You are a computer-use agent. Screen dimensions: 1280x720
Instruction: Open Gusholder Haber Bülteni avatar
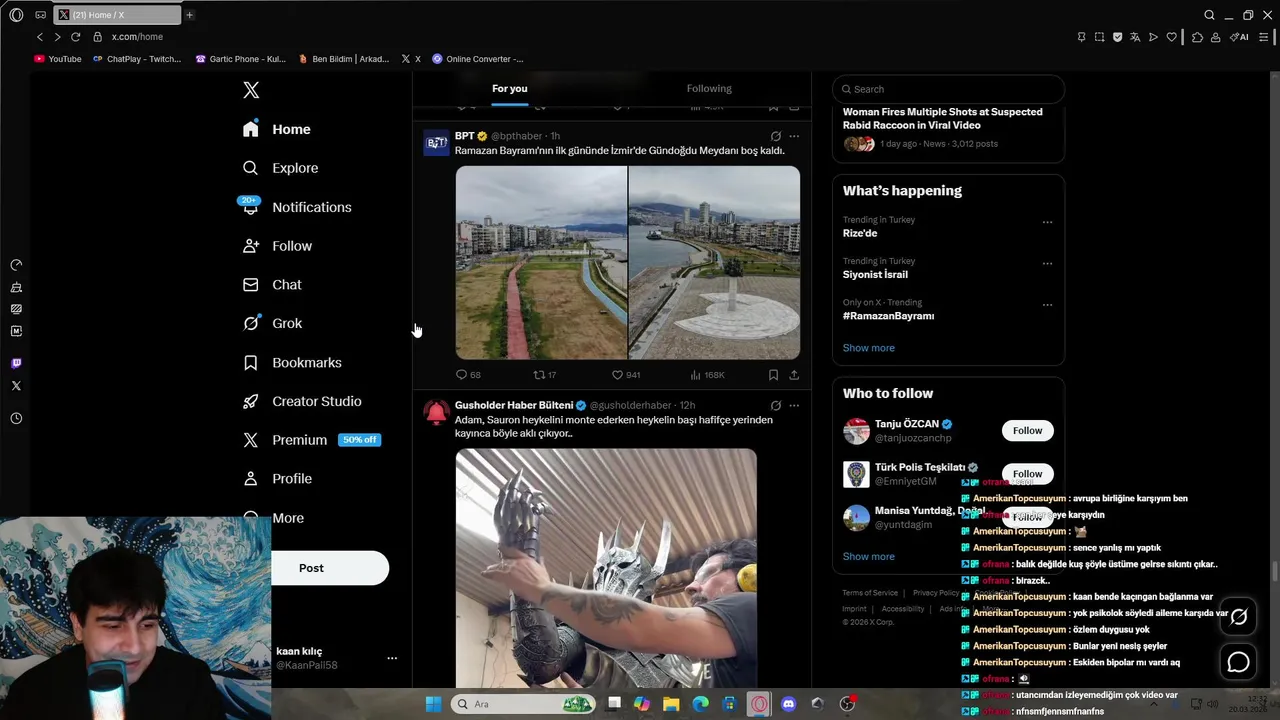point(436,412)
